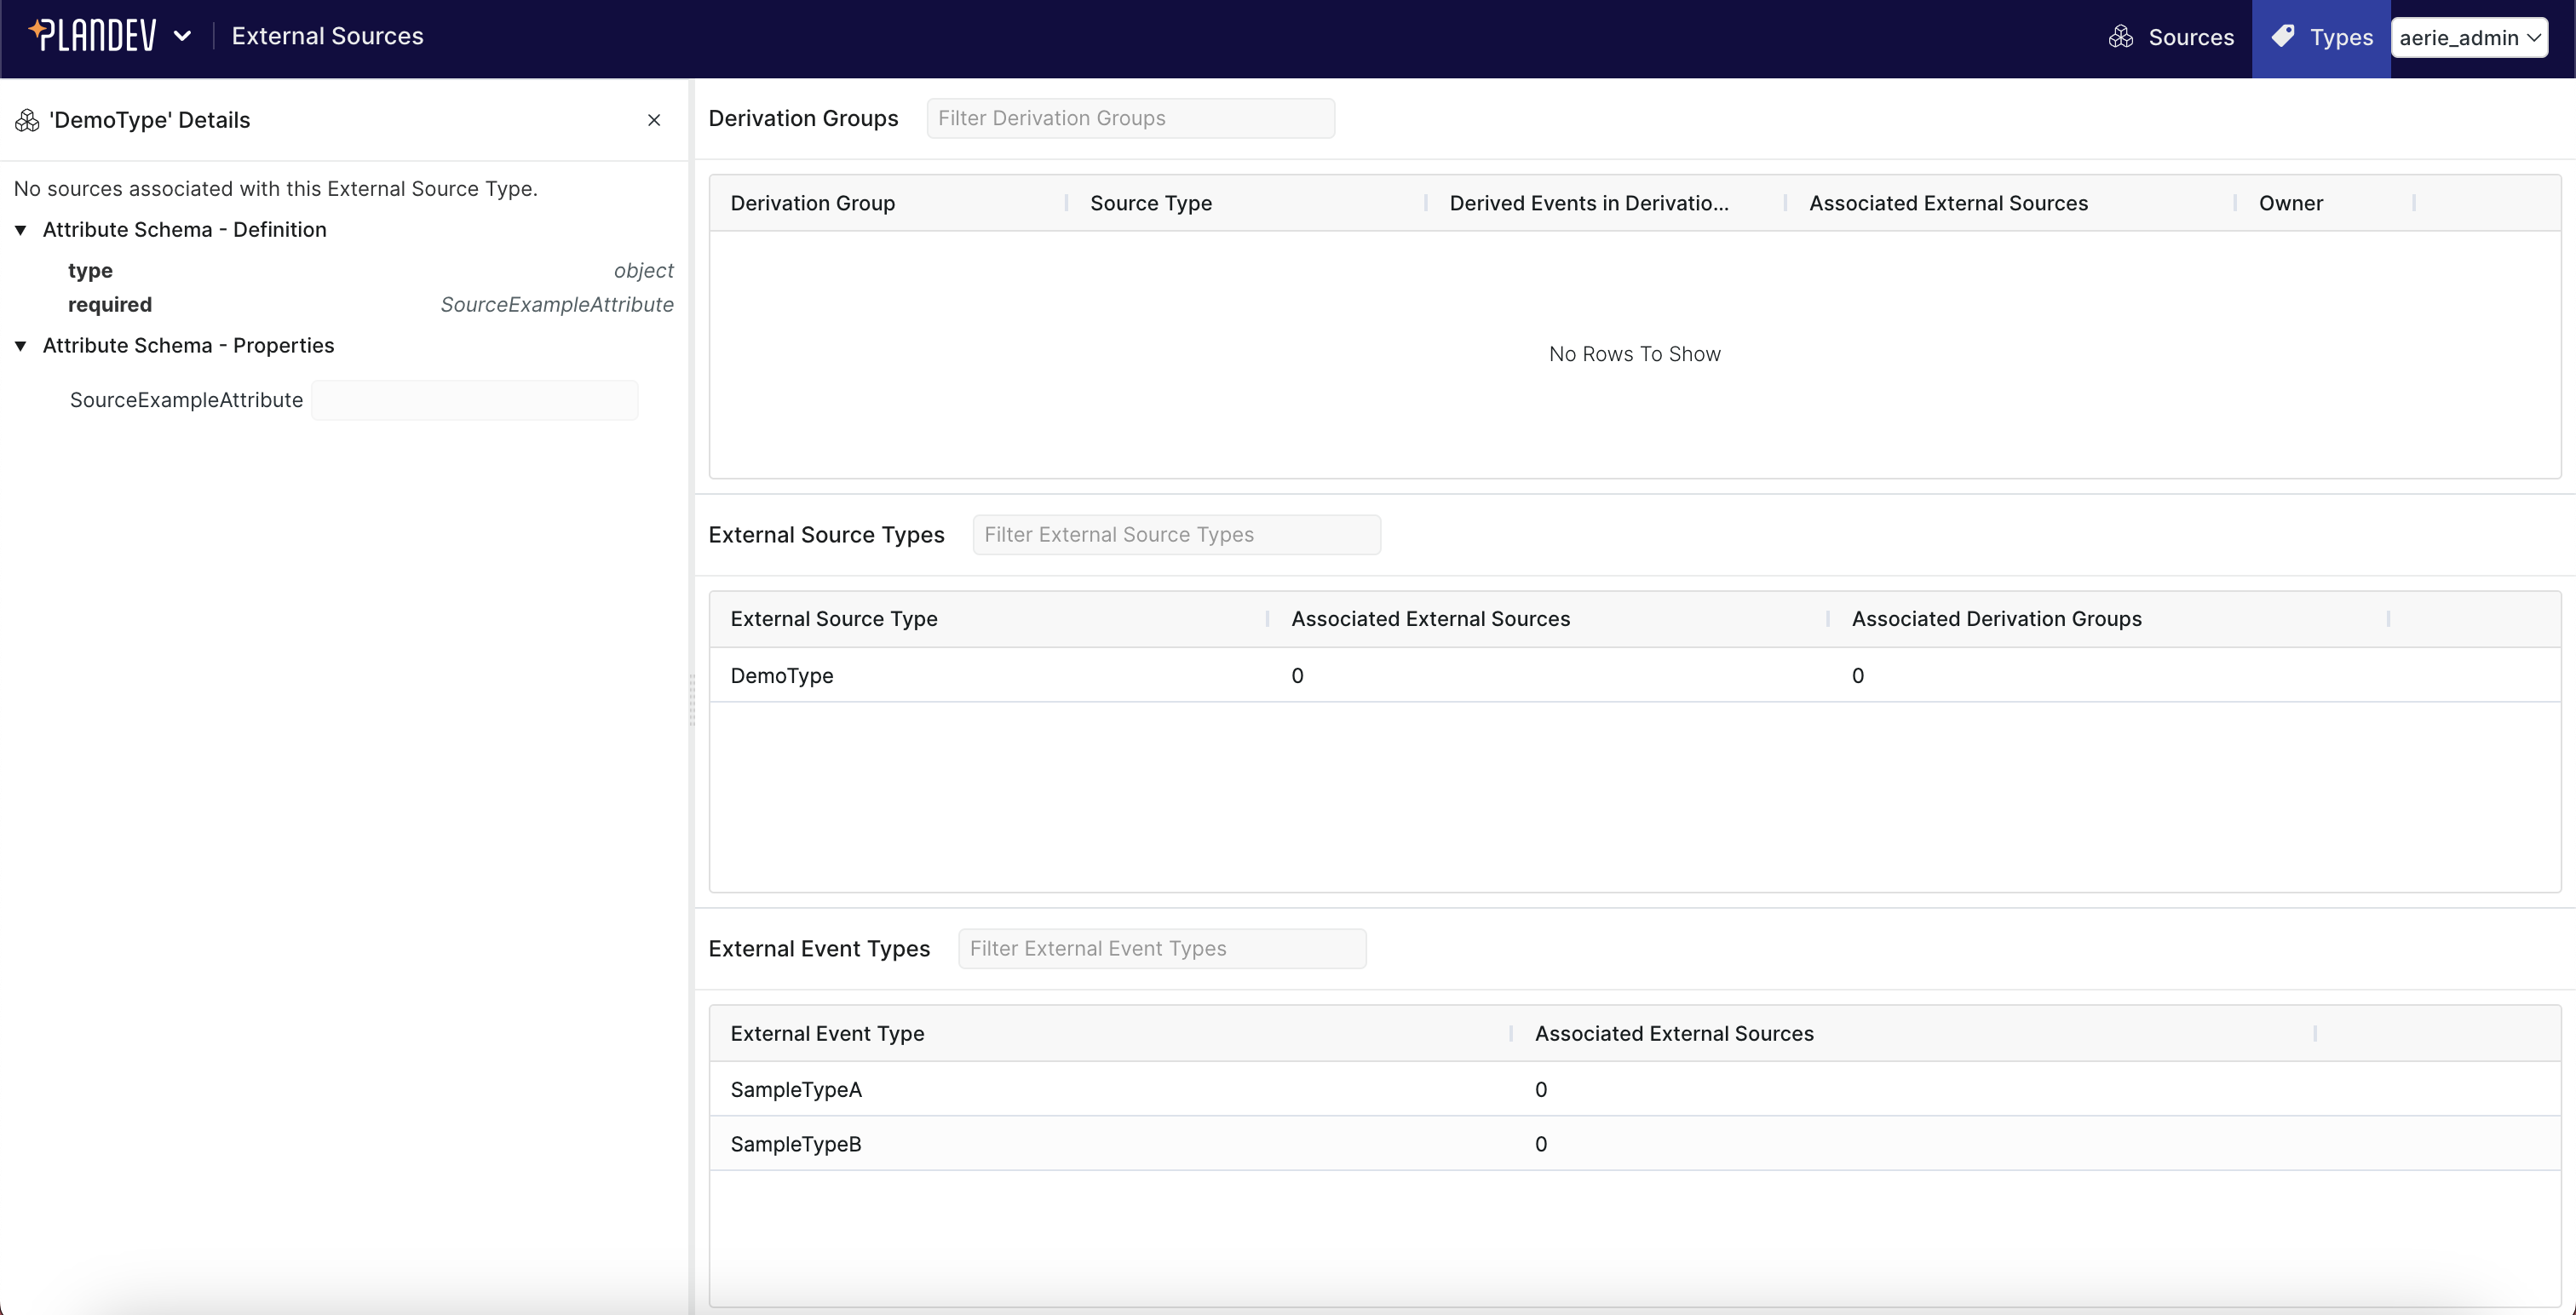Viewport: 2576px width, 1315px height.
Task: Click the SourceExampleAttribute input field
Action: (475, 399)
